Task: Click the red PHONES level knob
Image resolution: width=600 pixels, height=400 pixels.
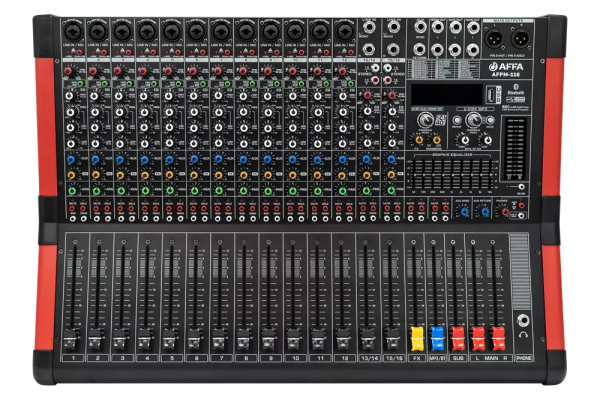Action: click(x=505, y=211)
